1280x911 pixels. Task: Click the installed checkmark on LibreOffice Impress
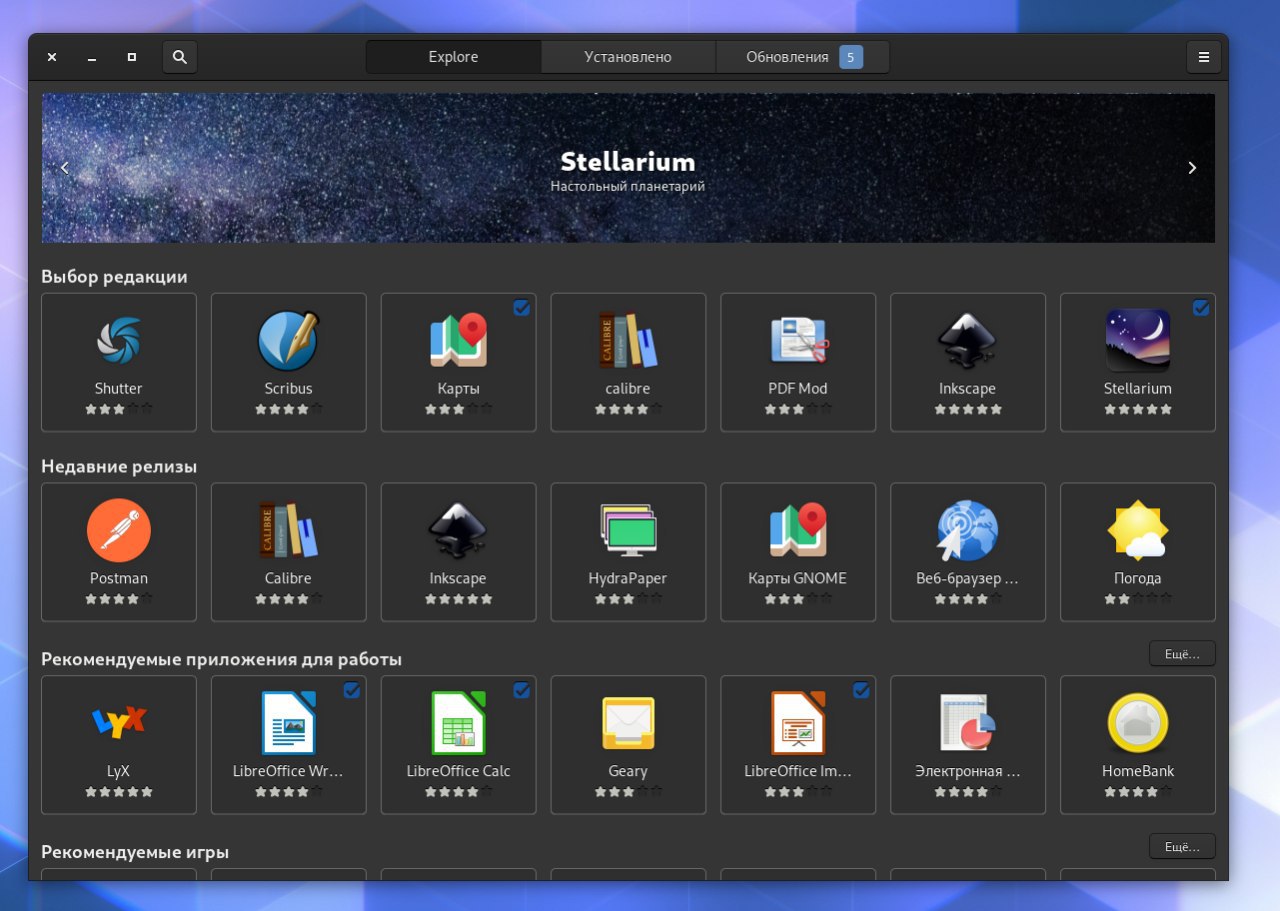pos(861,690)
